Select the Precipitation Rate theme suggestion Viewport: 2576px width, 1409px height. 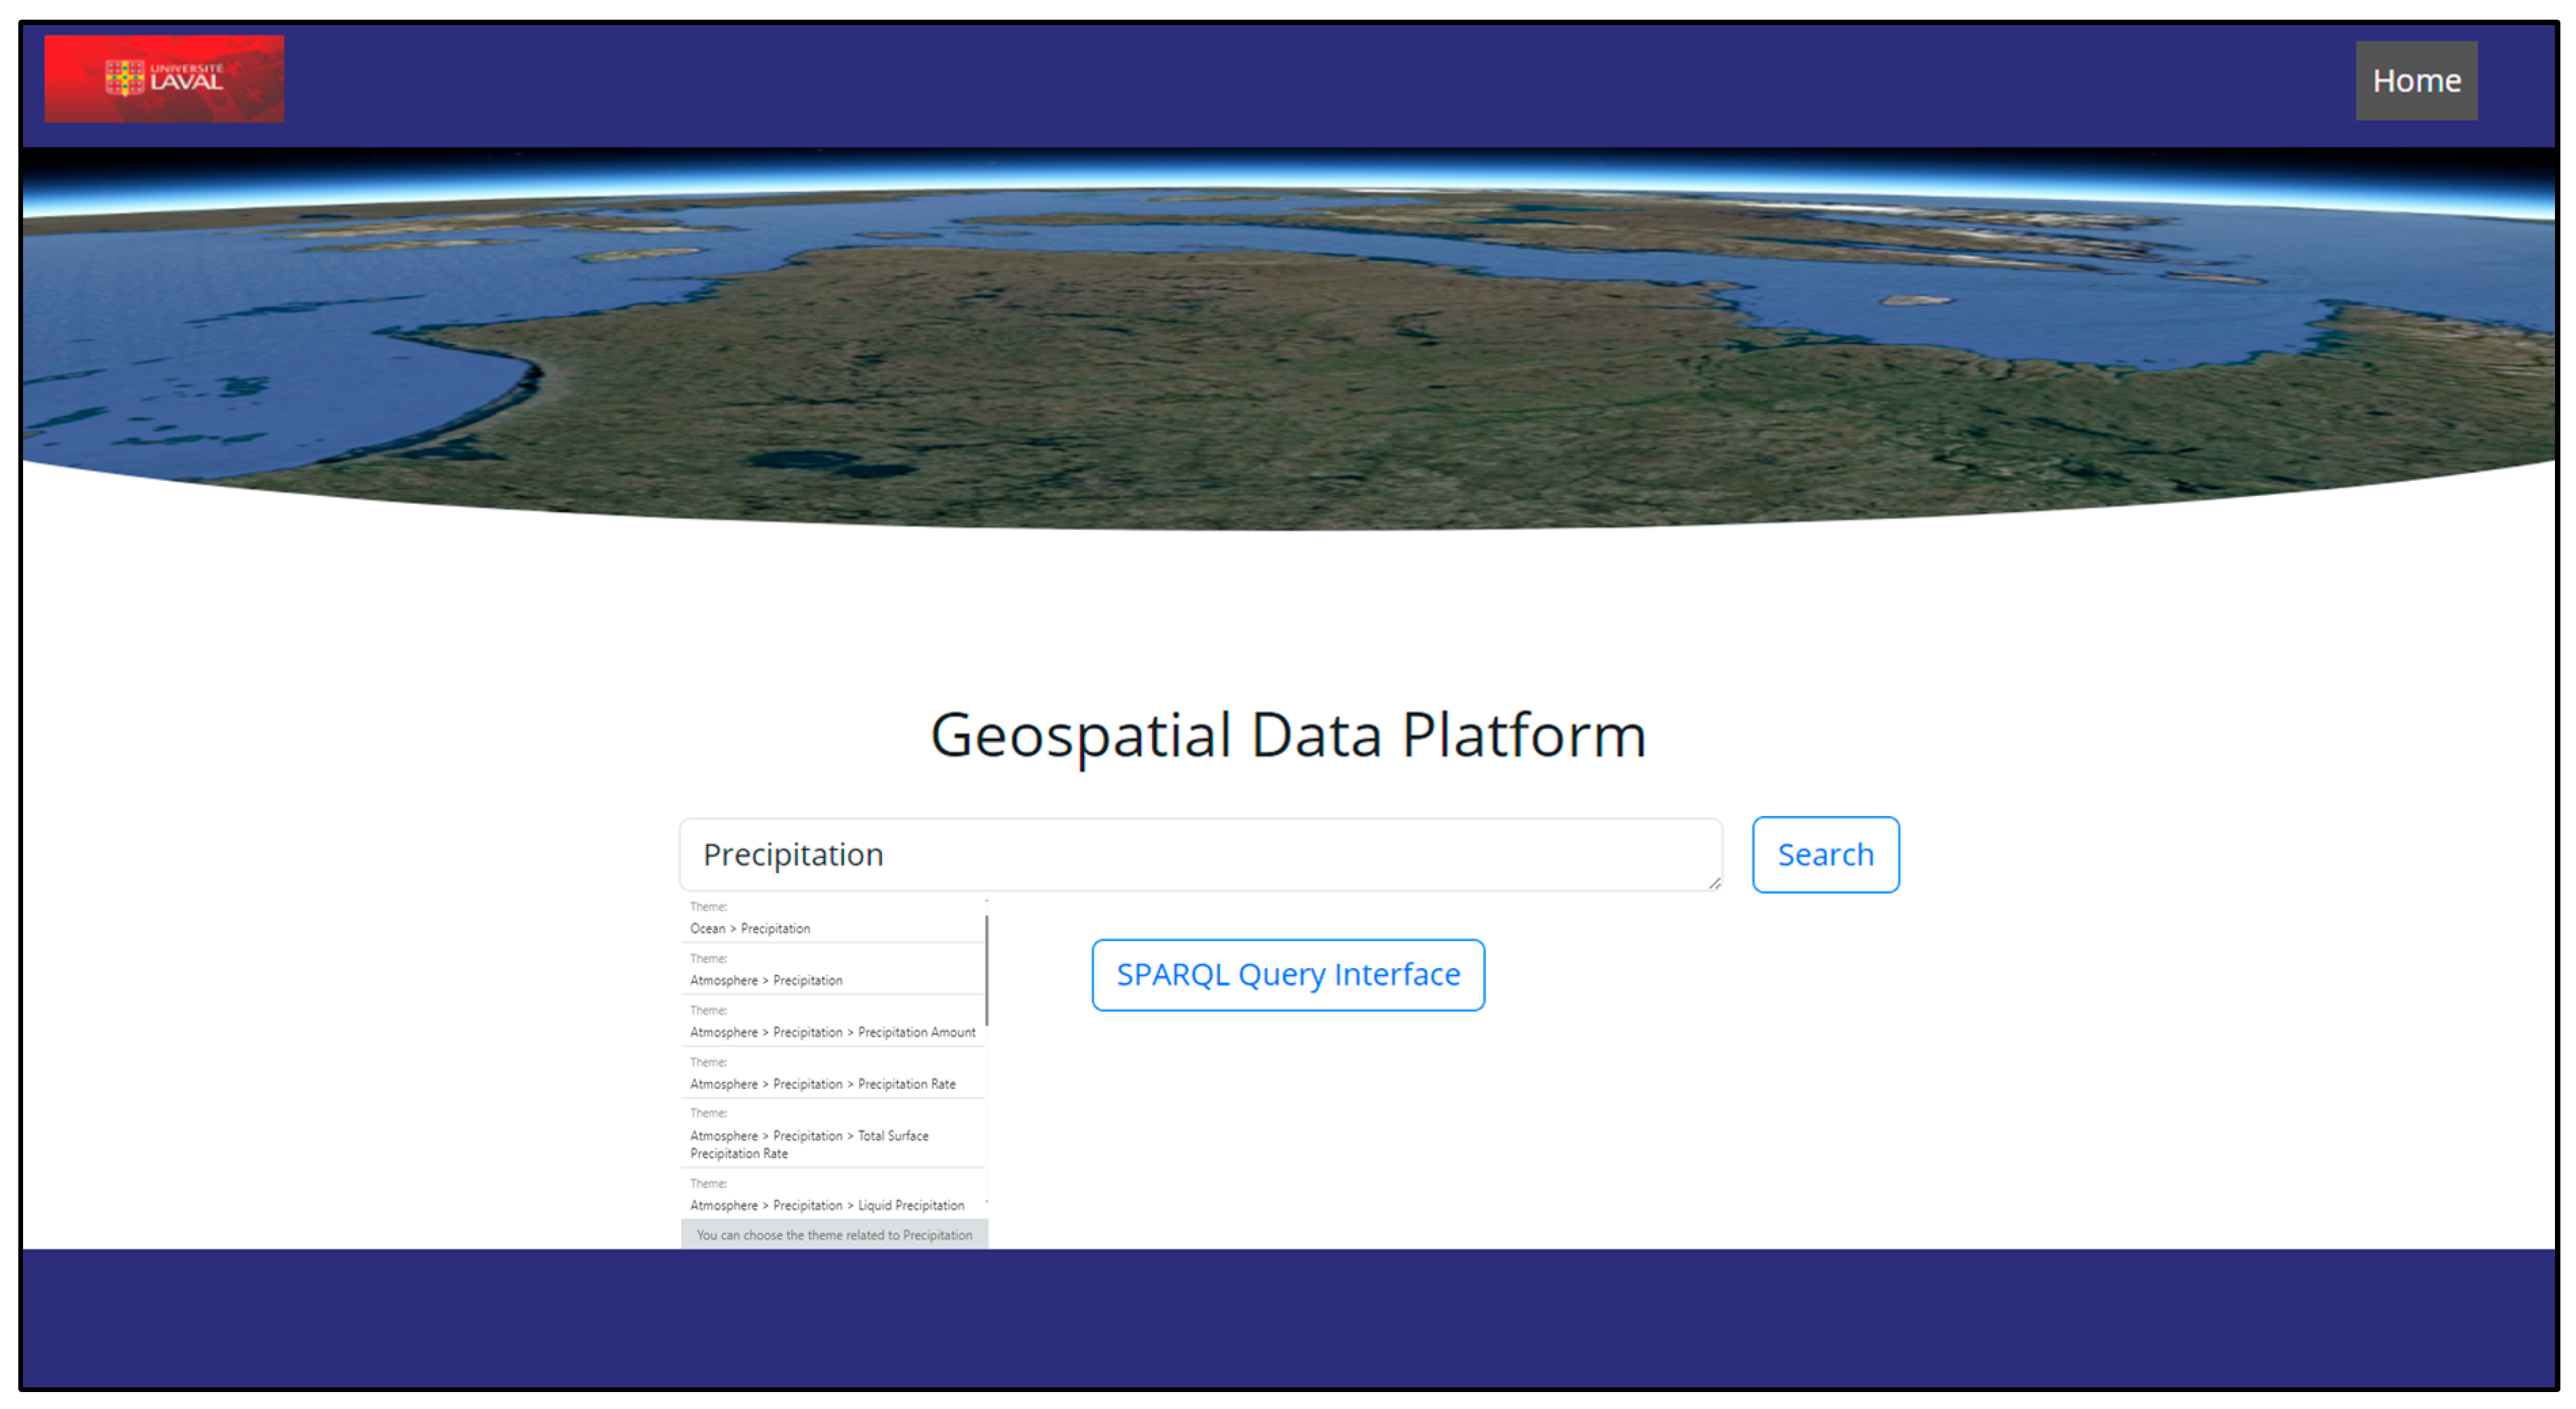point(822,1084)
